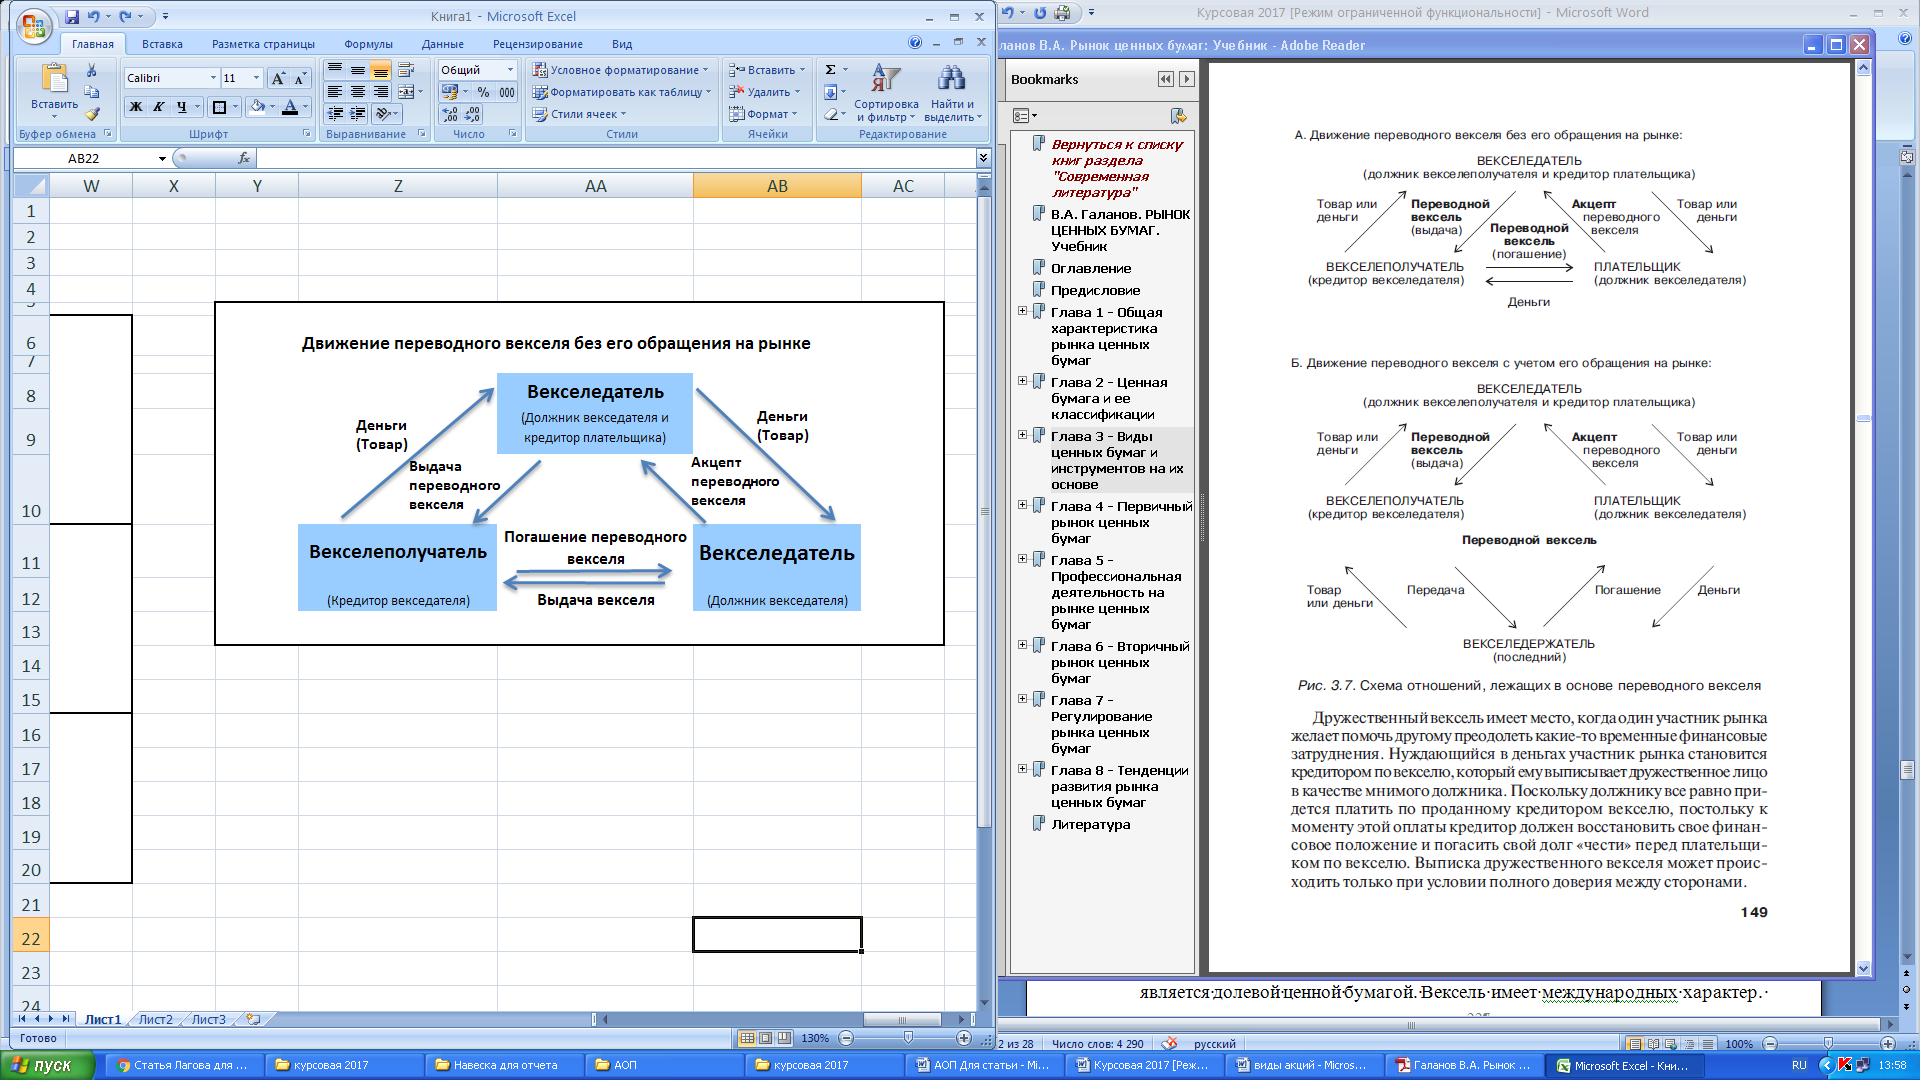This screenshot has width=1920, height=1080.
Task: Click the AutoSum sigma icon
Action: point(830,70)
